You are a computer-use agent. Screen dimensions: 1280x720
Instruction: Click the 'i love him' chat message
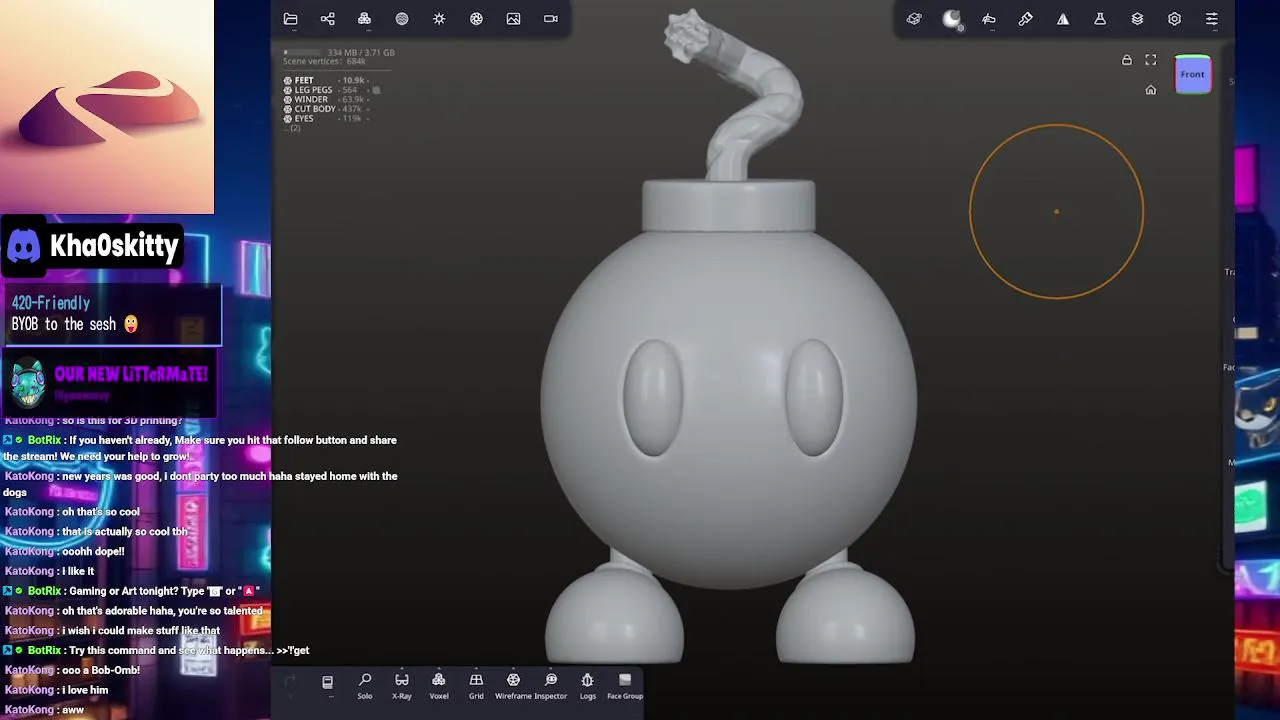pyautogui.click(x=56, y=690)
